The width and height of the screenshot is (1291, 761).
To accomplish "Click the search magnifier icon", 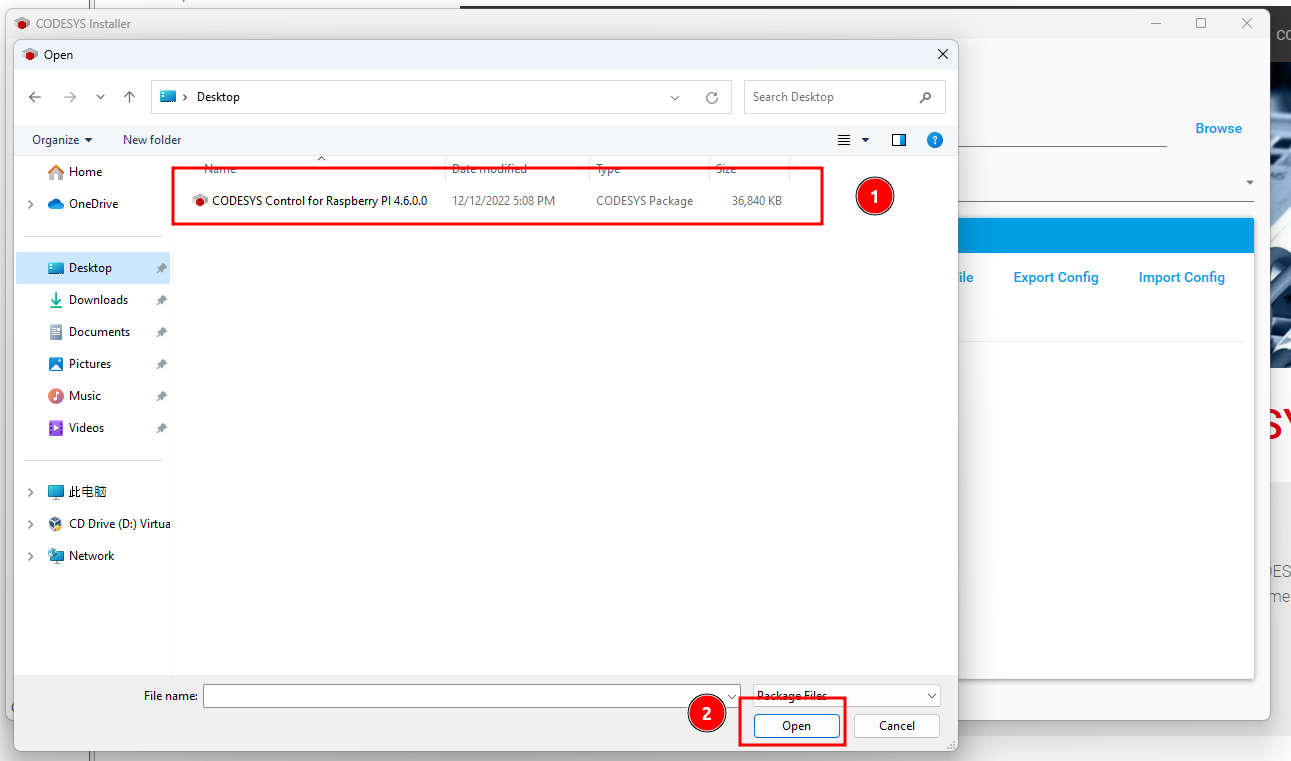I will pos(926,97).
